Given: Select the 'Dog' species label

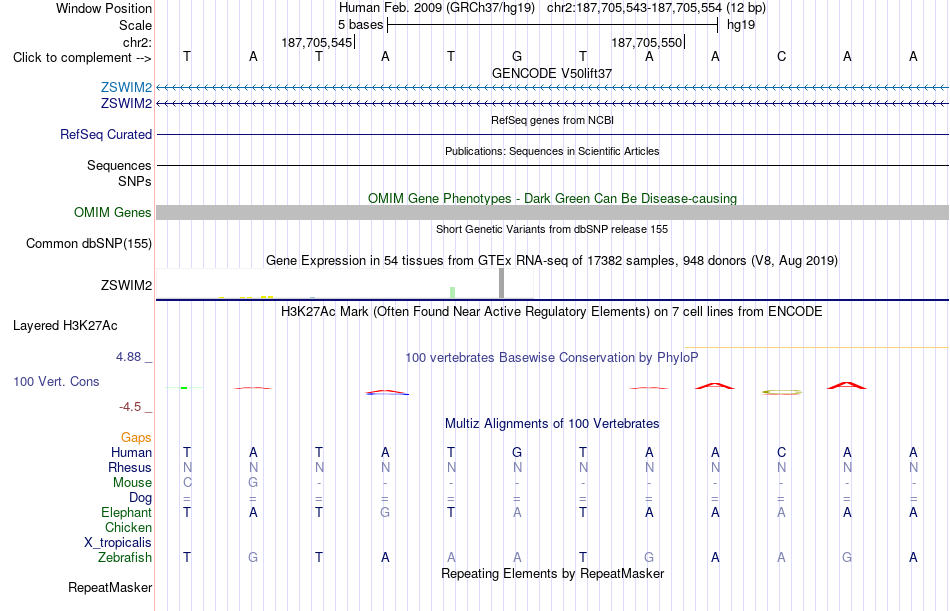Looking at the screenshot, I should pos(140,498).
